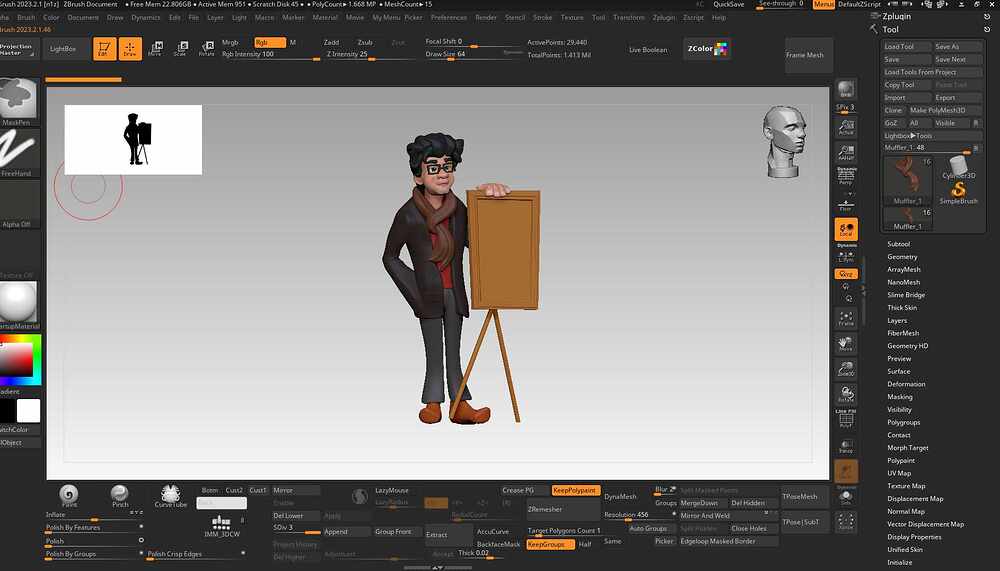Select the Cylinder3D tool thumbnail
Viewport: 1000px width, 571px height.
click(x=958, y=167)
